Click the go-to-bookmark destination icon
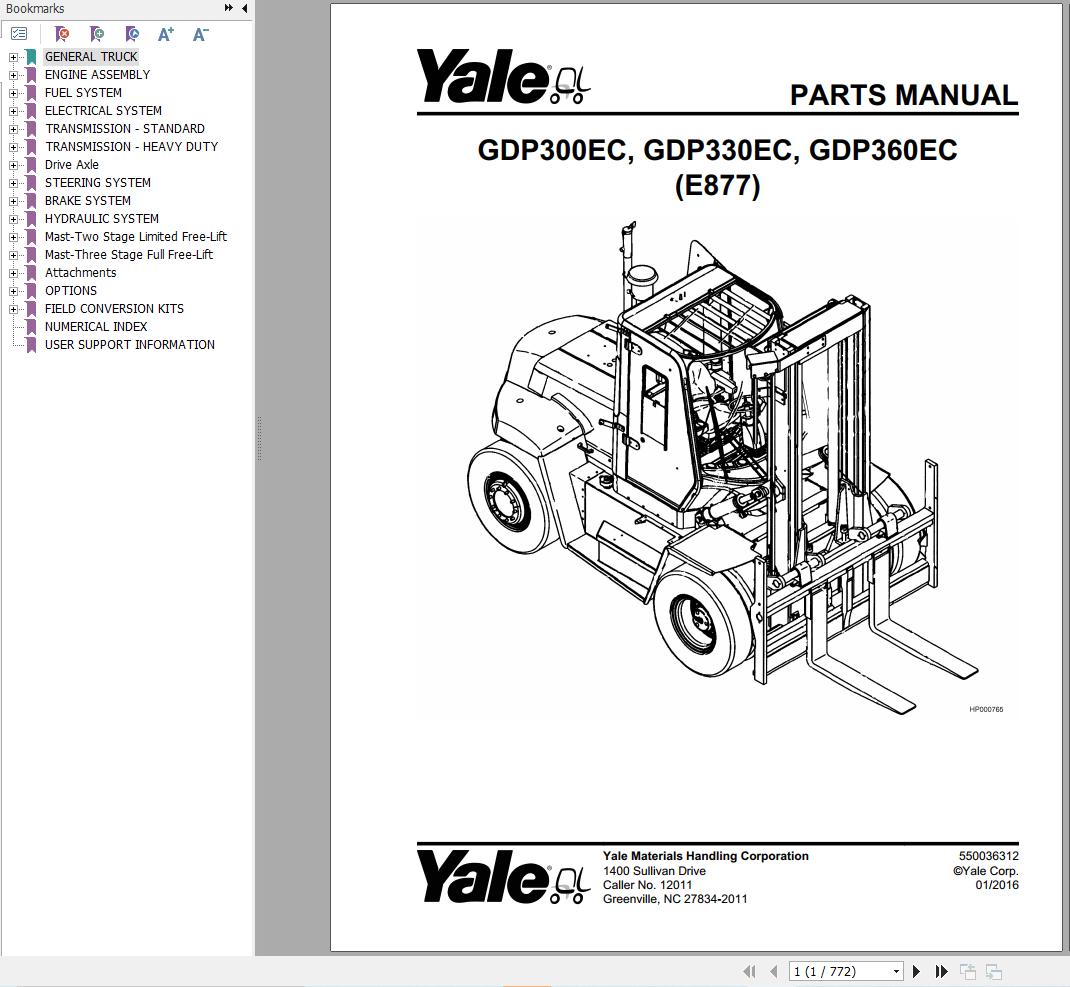The image size is (1070, 987). coord(131,34)
